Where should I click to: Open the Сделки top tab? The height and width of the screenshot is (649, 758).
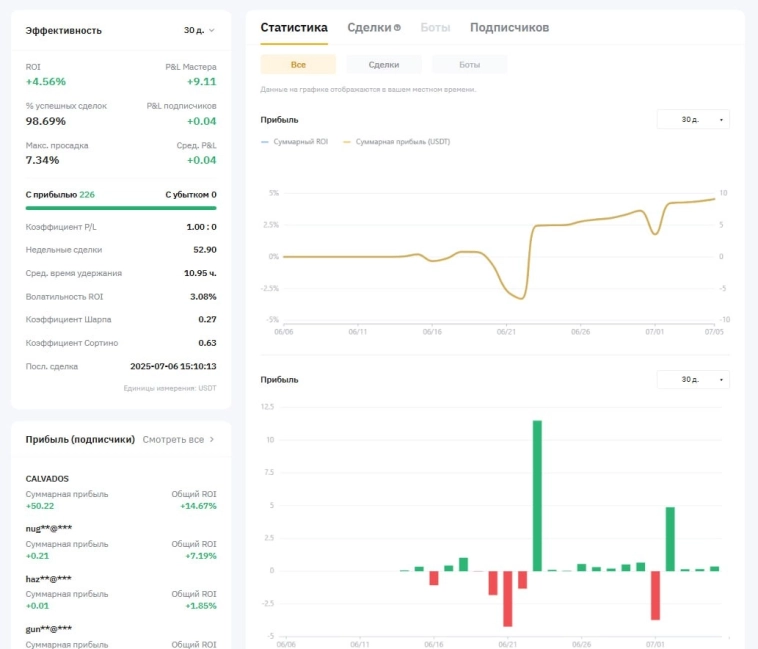click(x=368, y=28)
